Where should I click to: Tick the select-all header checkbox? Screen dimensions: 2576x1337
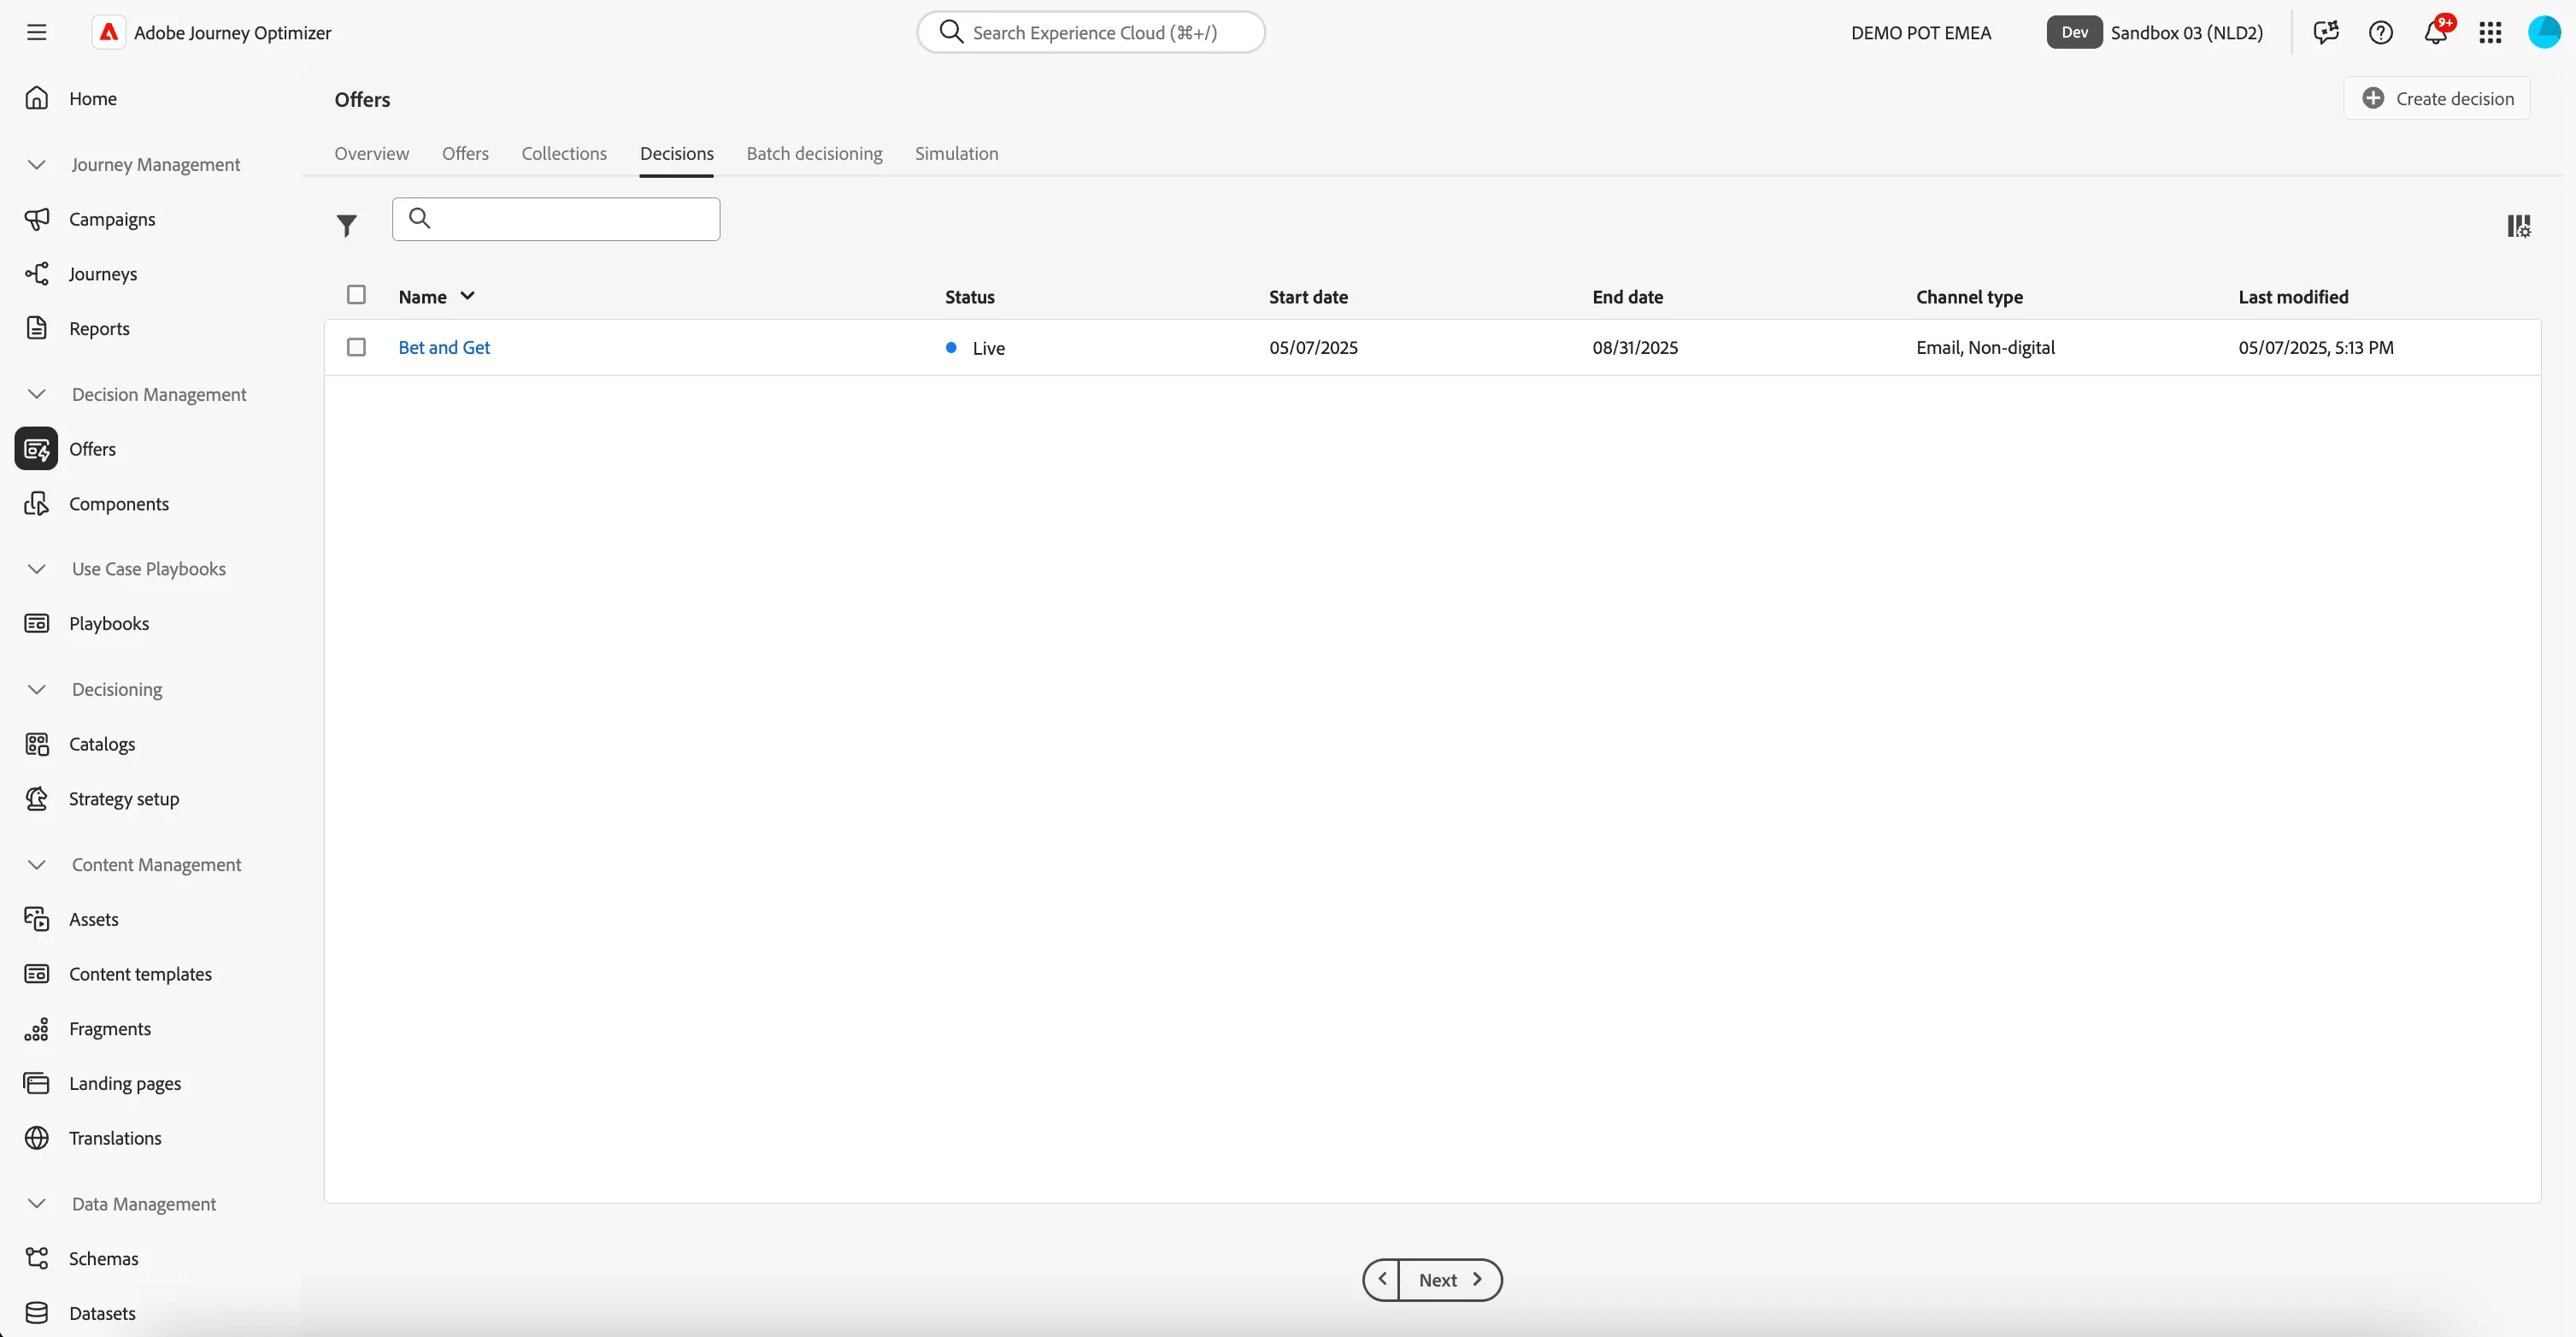pos(356,295)
